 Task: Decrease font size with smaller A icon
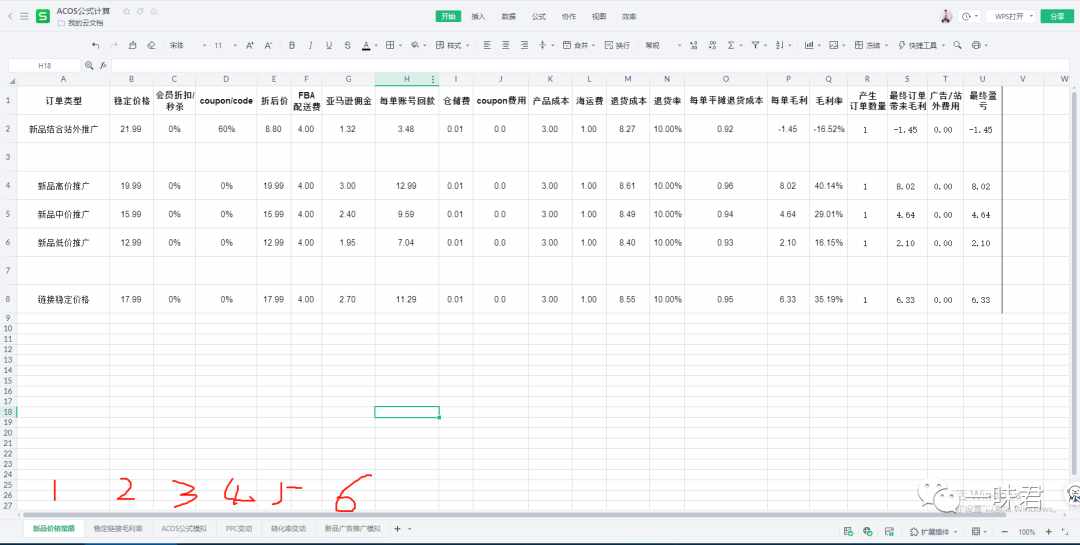point(268,45)
